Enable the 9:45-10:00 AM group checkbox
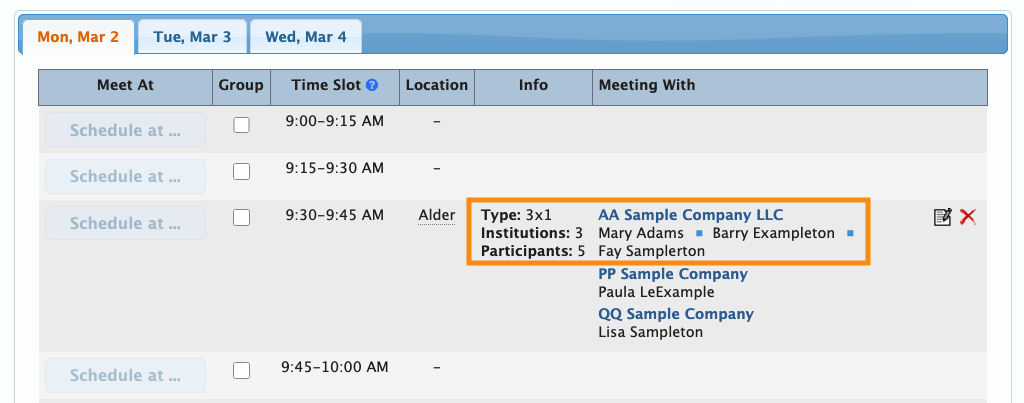Image resolution: width=1024 pixels, height=403 pixels. click(x=241, y=371)
